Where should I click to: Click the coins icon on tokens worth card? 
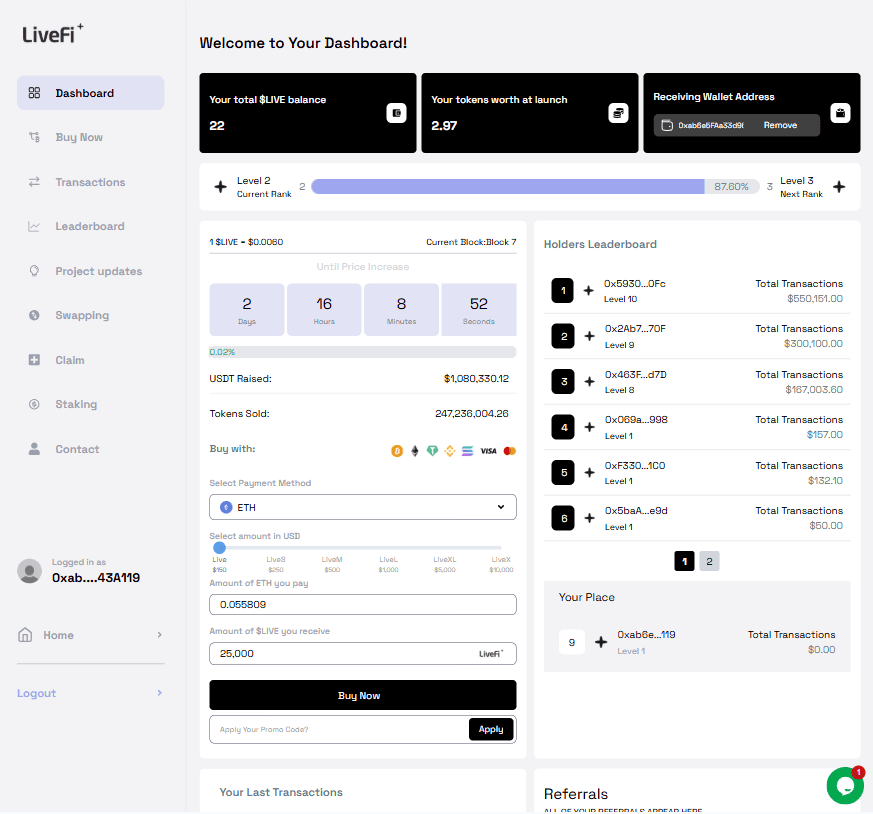(x=618, y=113)
